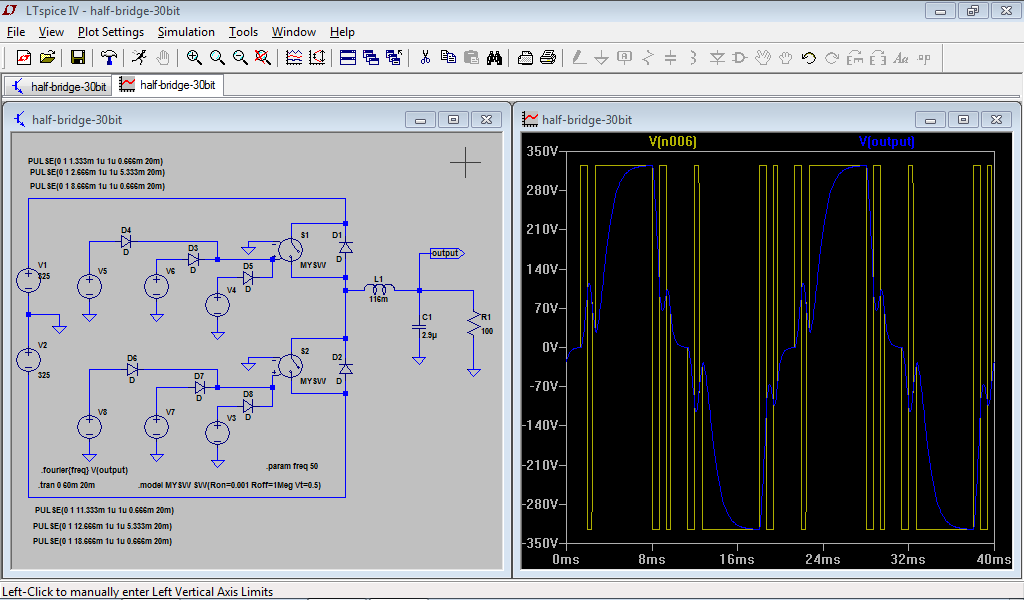Click the Text Aa tool icon
This screenshot has height=600, width=1024.
(901, 58)
